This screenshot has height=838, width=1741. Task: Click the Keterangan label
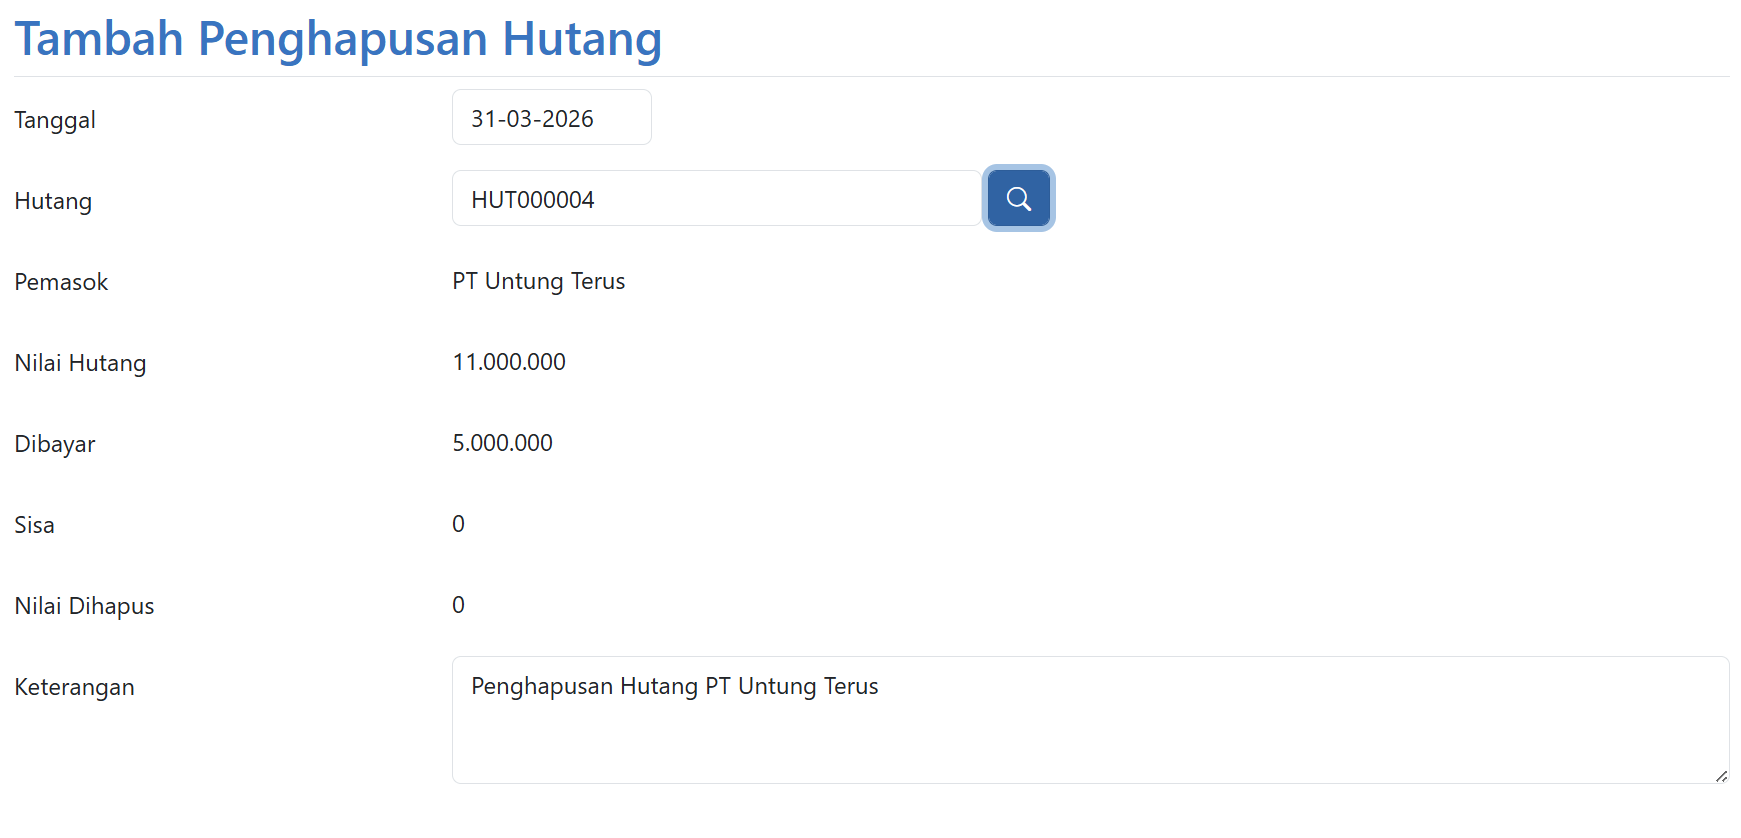pos(74,687)
